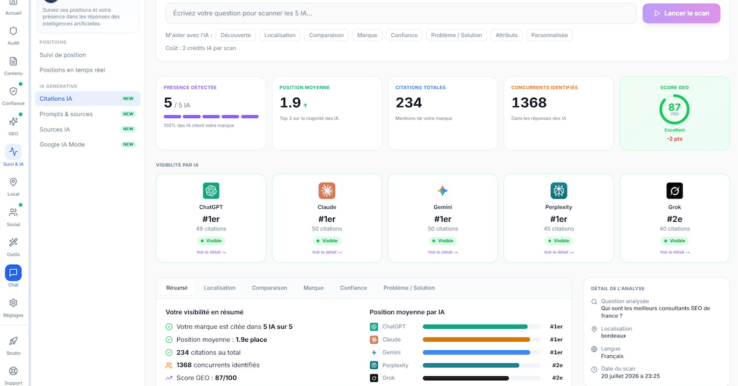The height and width of the screenshot is (386, 738).
Task: Click the pin icon beside Localisation detail
Action: pyautogui.click(x=594, y=329)
